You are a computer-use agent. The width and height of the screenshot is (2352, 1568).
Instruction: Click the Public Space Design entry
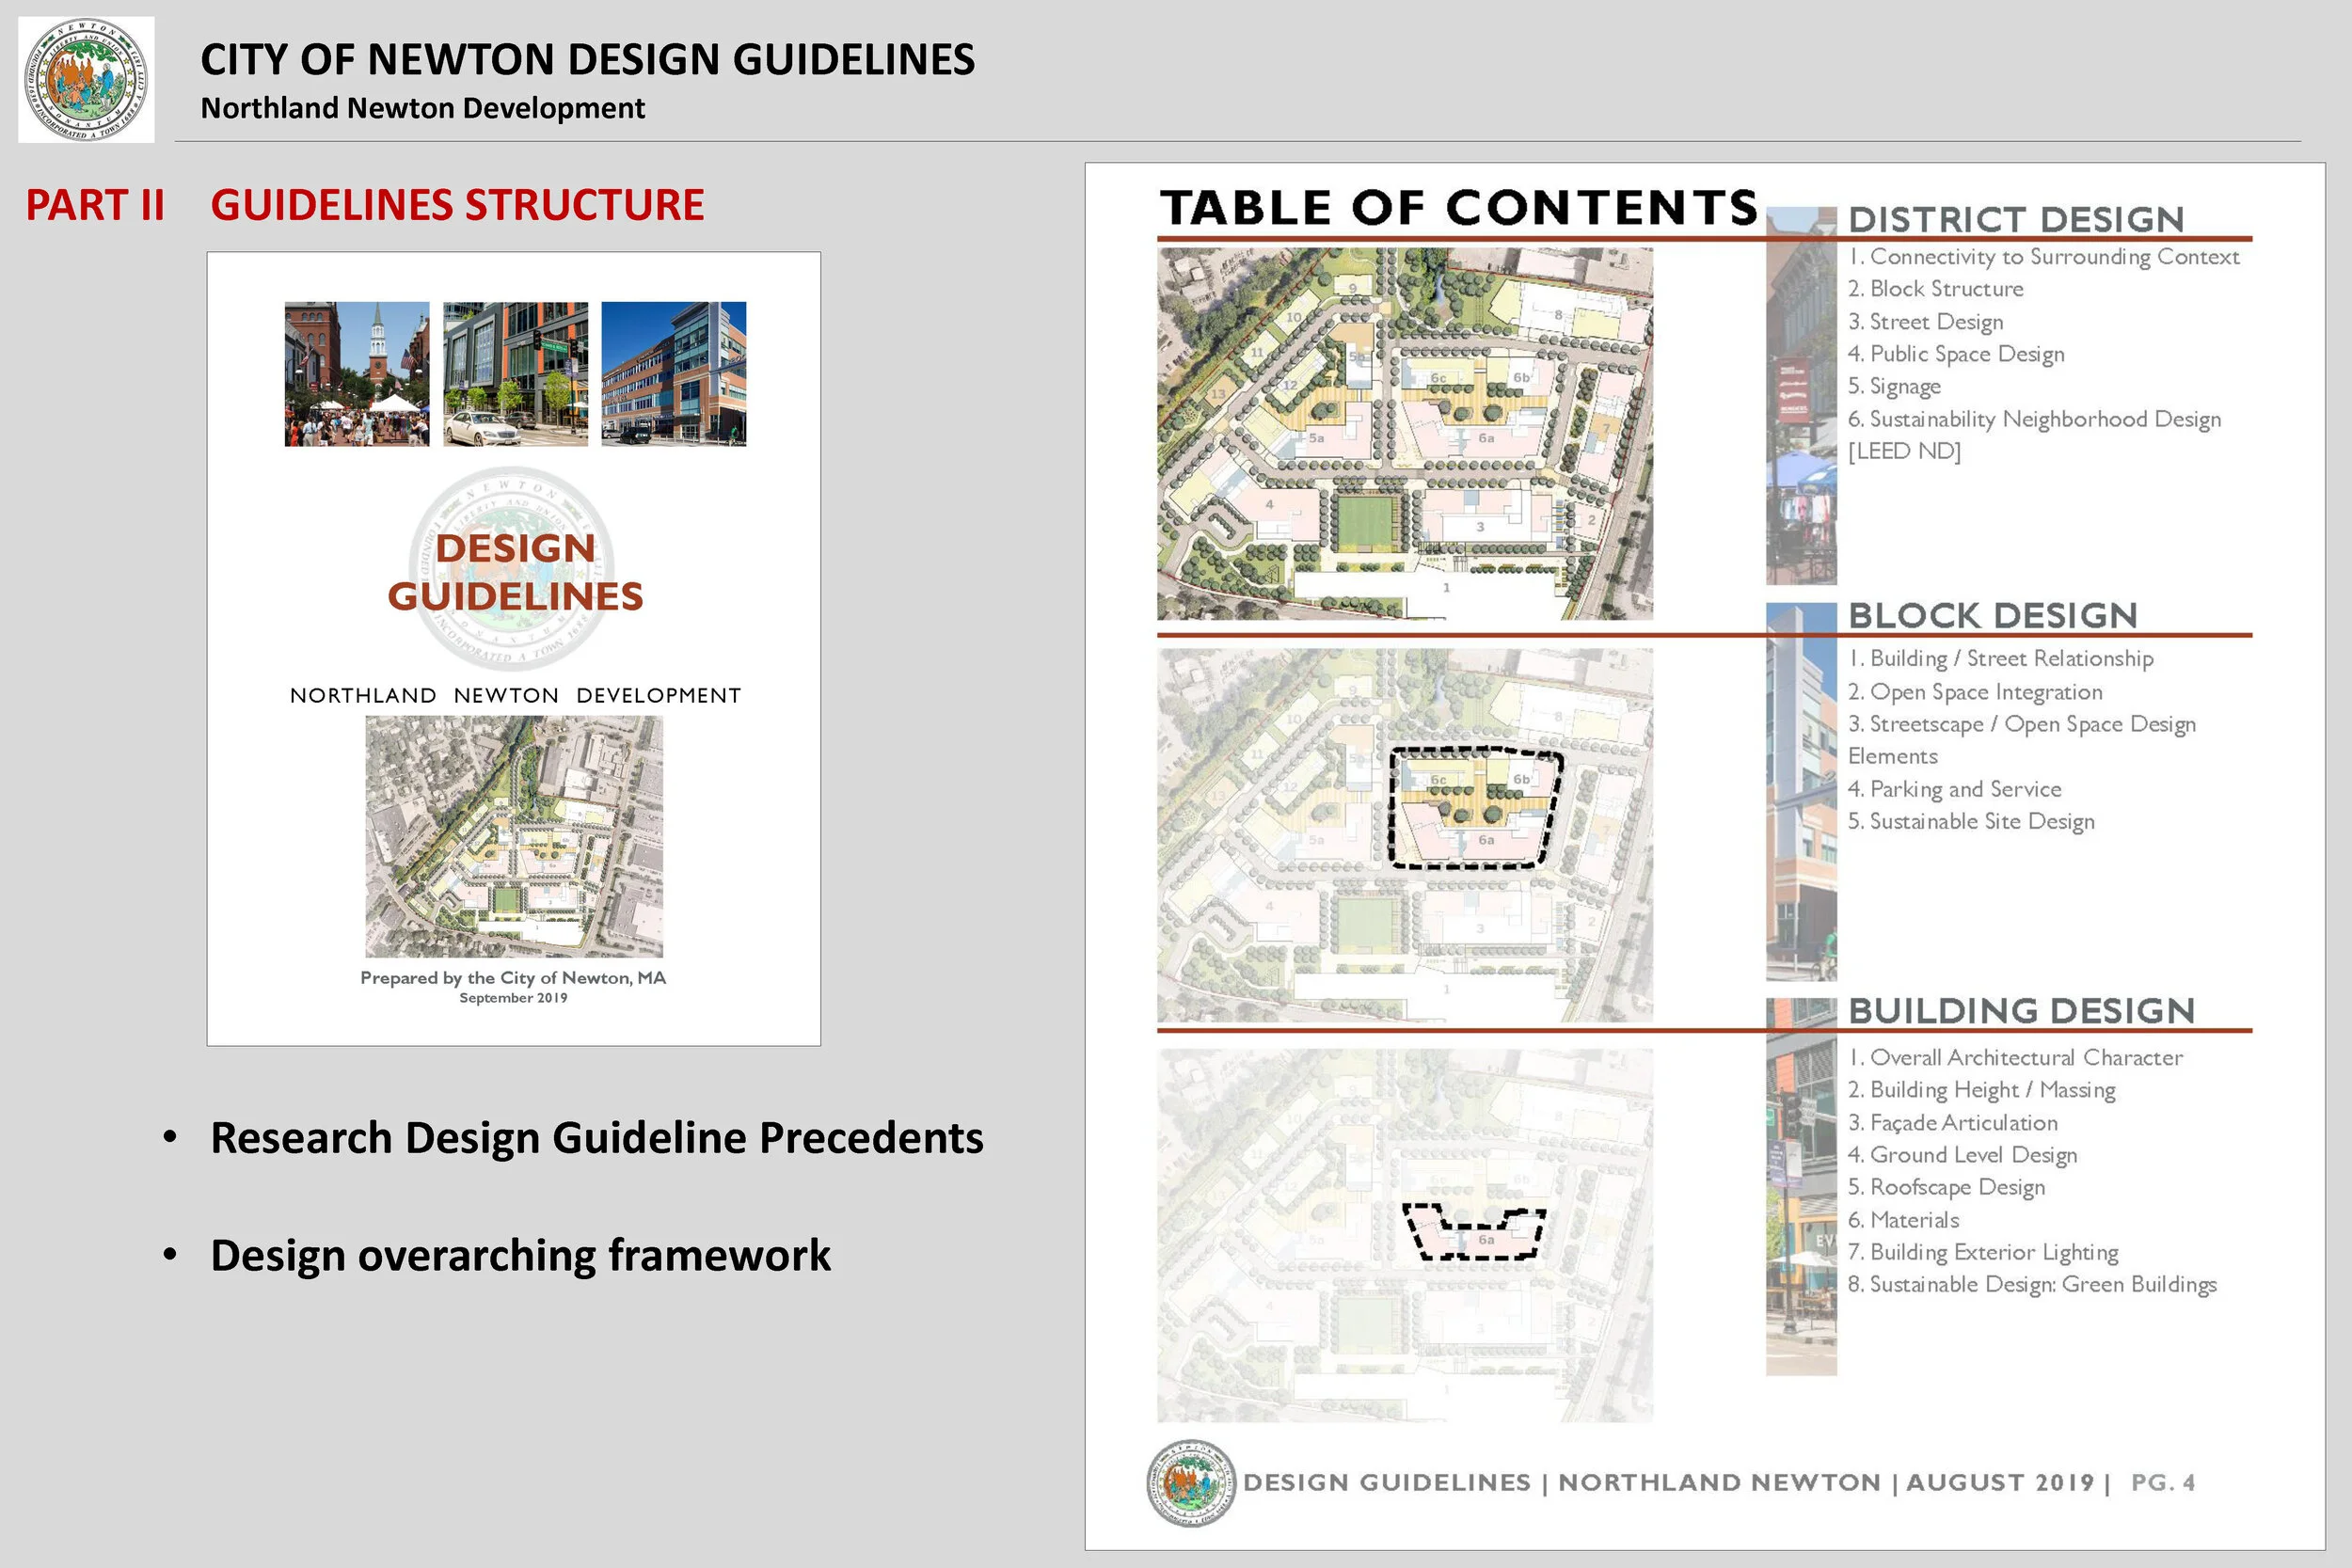1955,354
